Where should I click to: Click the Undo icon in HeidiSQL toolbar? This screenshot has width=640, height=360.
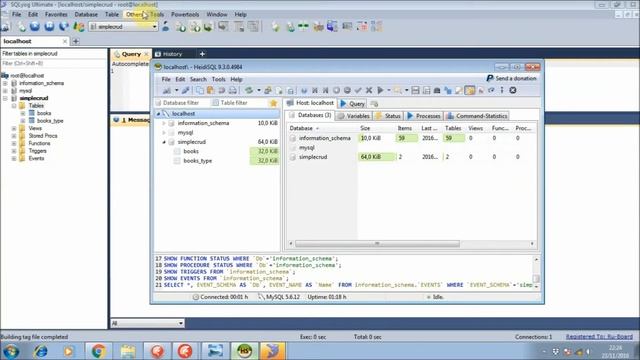[x=222, y=91]
